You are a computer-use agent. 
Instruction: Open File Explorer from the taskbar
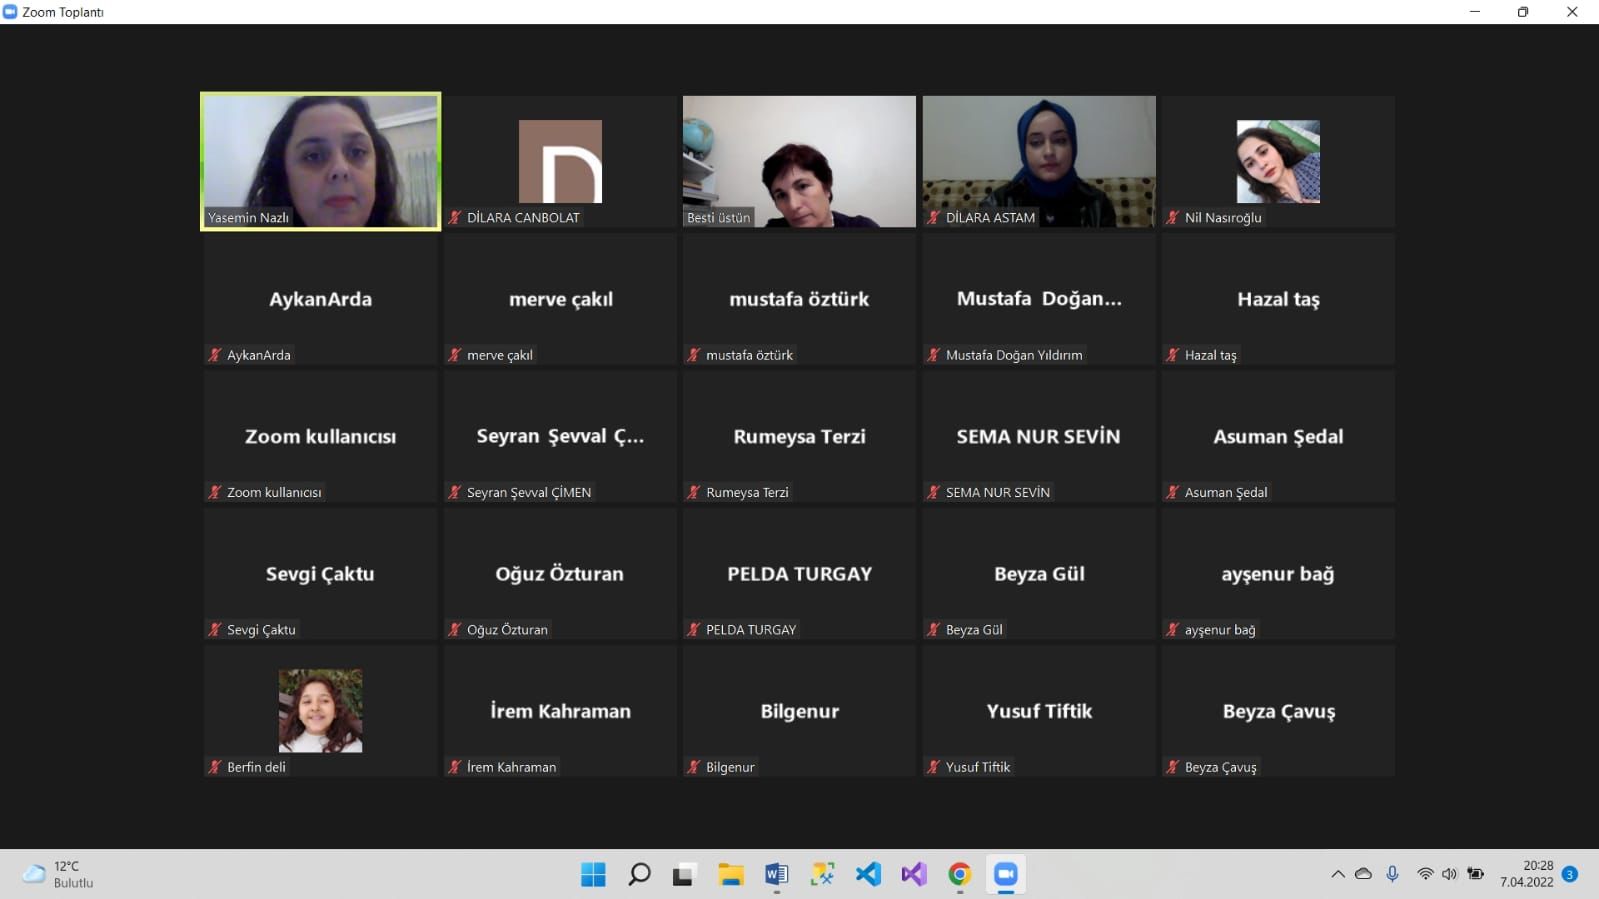coord(730,875)
